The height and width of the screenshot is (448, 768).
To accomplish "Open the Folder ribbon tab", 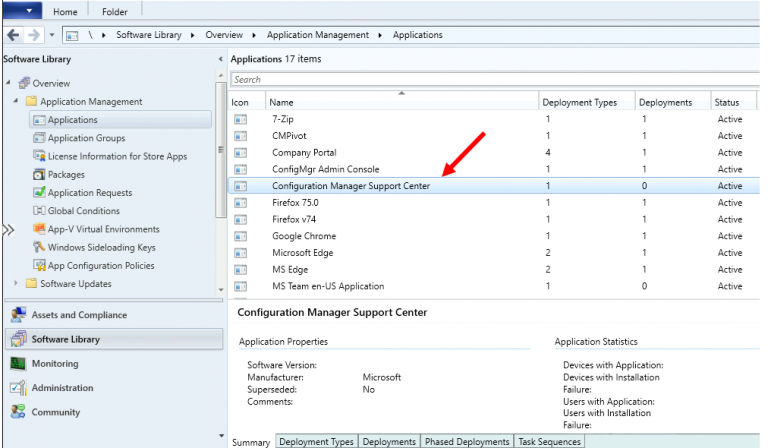I will click(114, 11).
